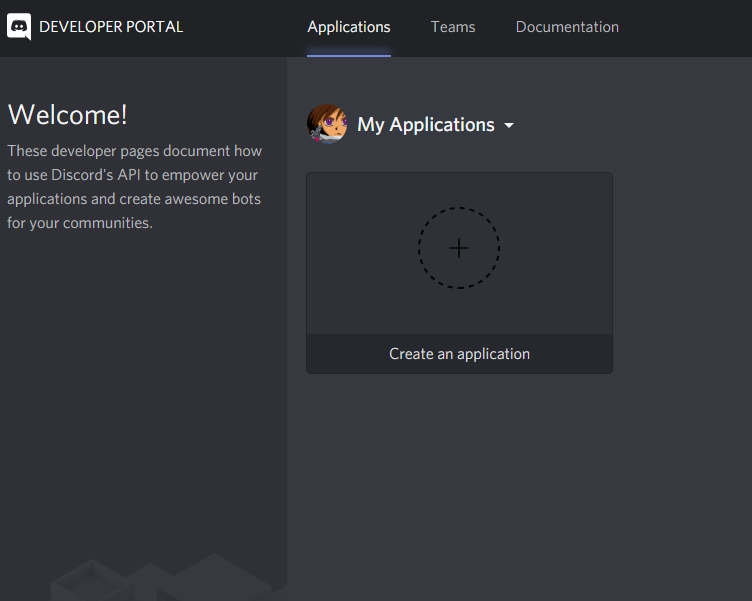Click the Create an application label
The width and height of the screenshot is (752, 601).
pos(459,354)
